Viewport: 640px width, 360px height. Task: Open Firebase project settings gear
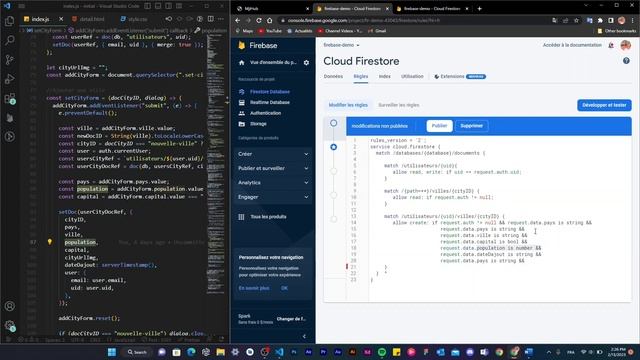coord(306,62)
